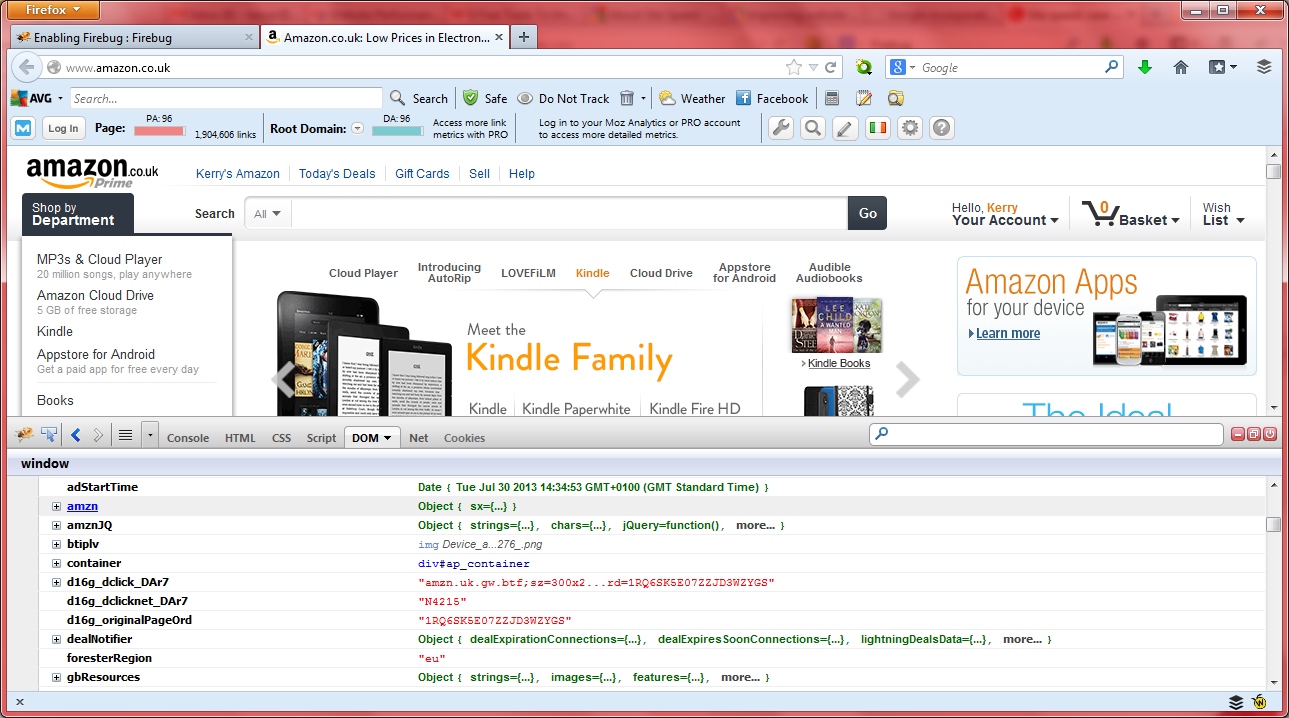
Task: Open Facebook from the AVG toolbar
Action: (x=772, y=98)
